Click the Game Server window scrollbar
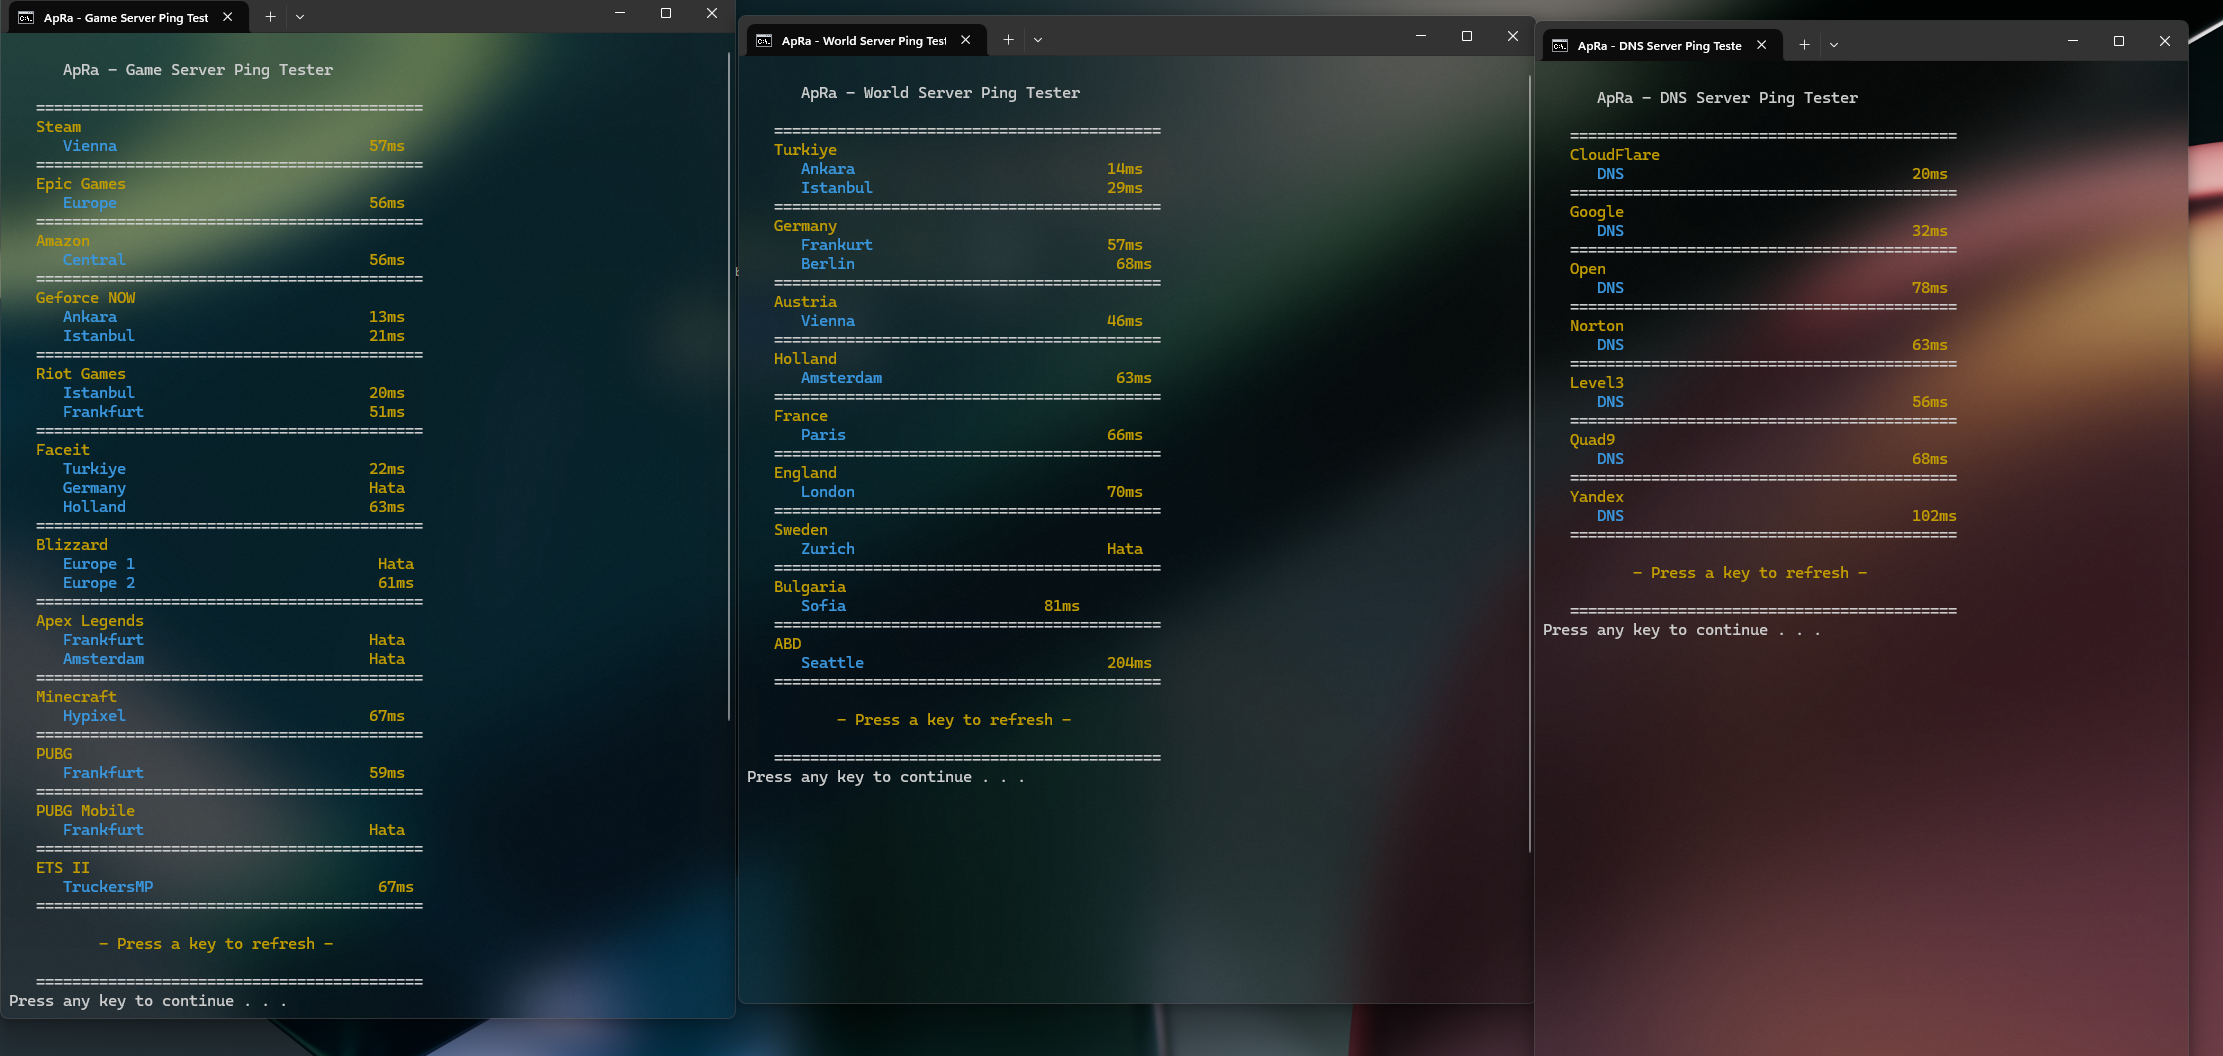2223x1056 pixels. tap(729, 386)
